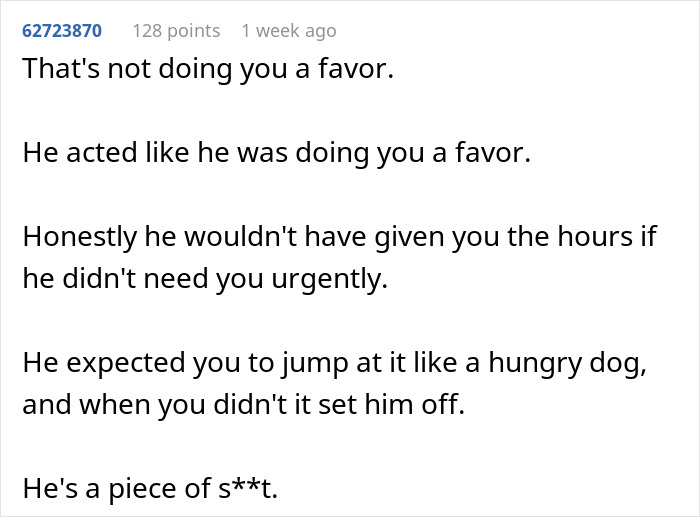Click the word jump in the comment
Viewport: 700px width, 517px height.
[x=315, y=363]
